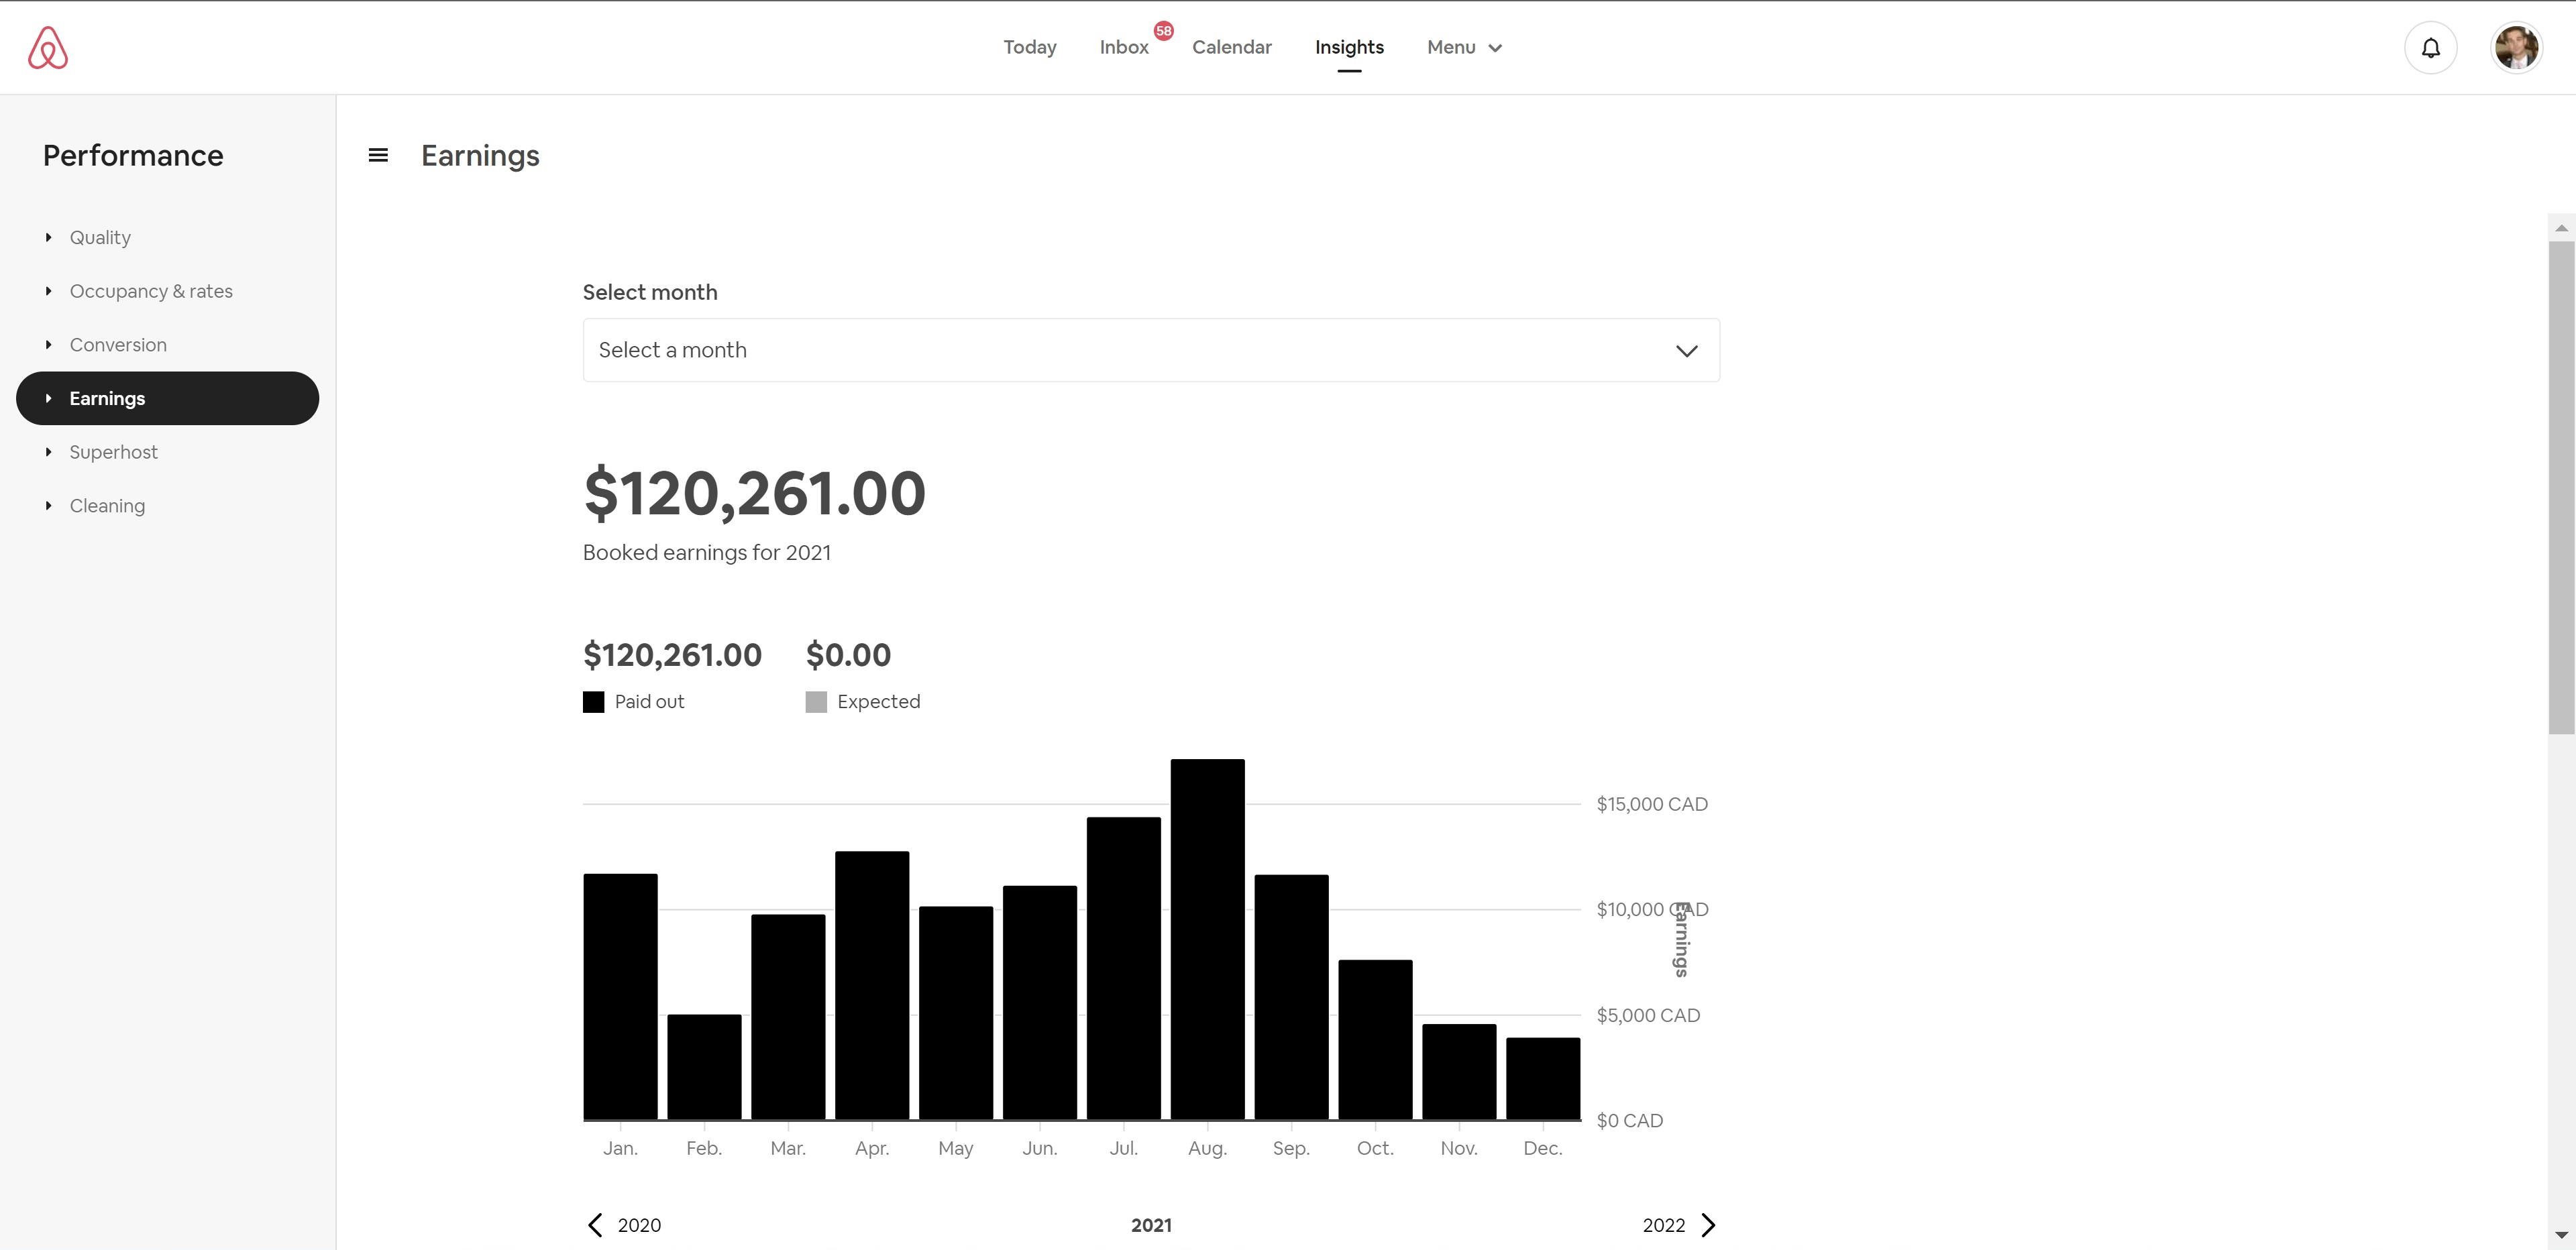Open the notifications bell

point(2430,48)
